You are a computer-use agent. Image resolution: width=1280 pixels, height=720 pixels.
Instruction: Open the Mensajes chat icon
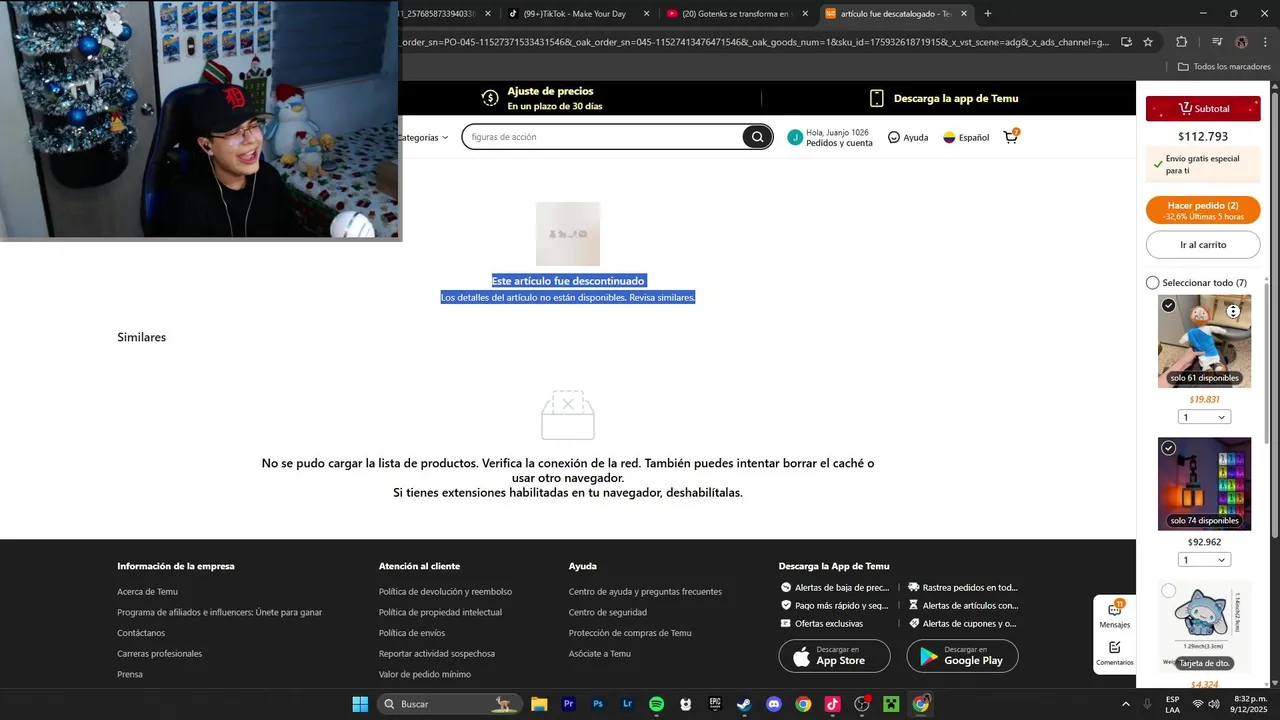[x=1114, y=608]
